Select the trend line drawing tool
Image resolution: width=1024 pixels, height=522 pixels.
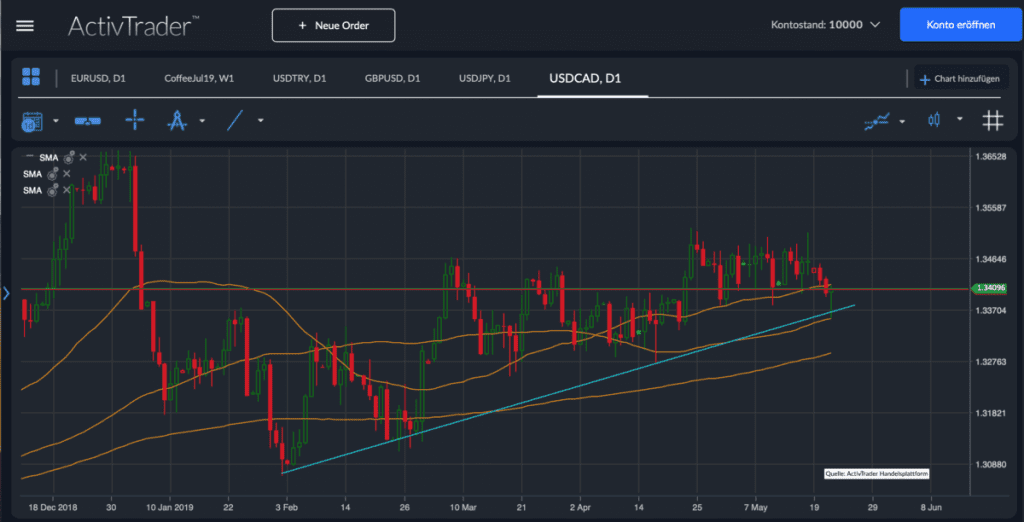click(235, 120)
